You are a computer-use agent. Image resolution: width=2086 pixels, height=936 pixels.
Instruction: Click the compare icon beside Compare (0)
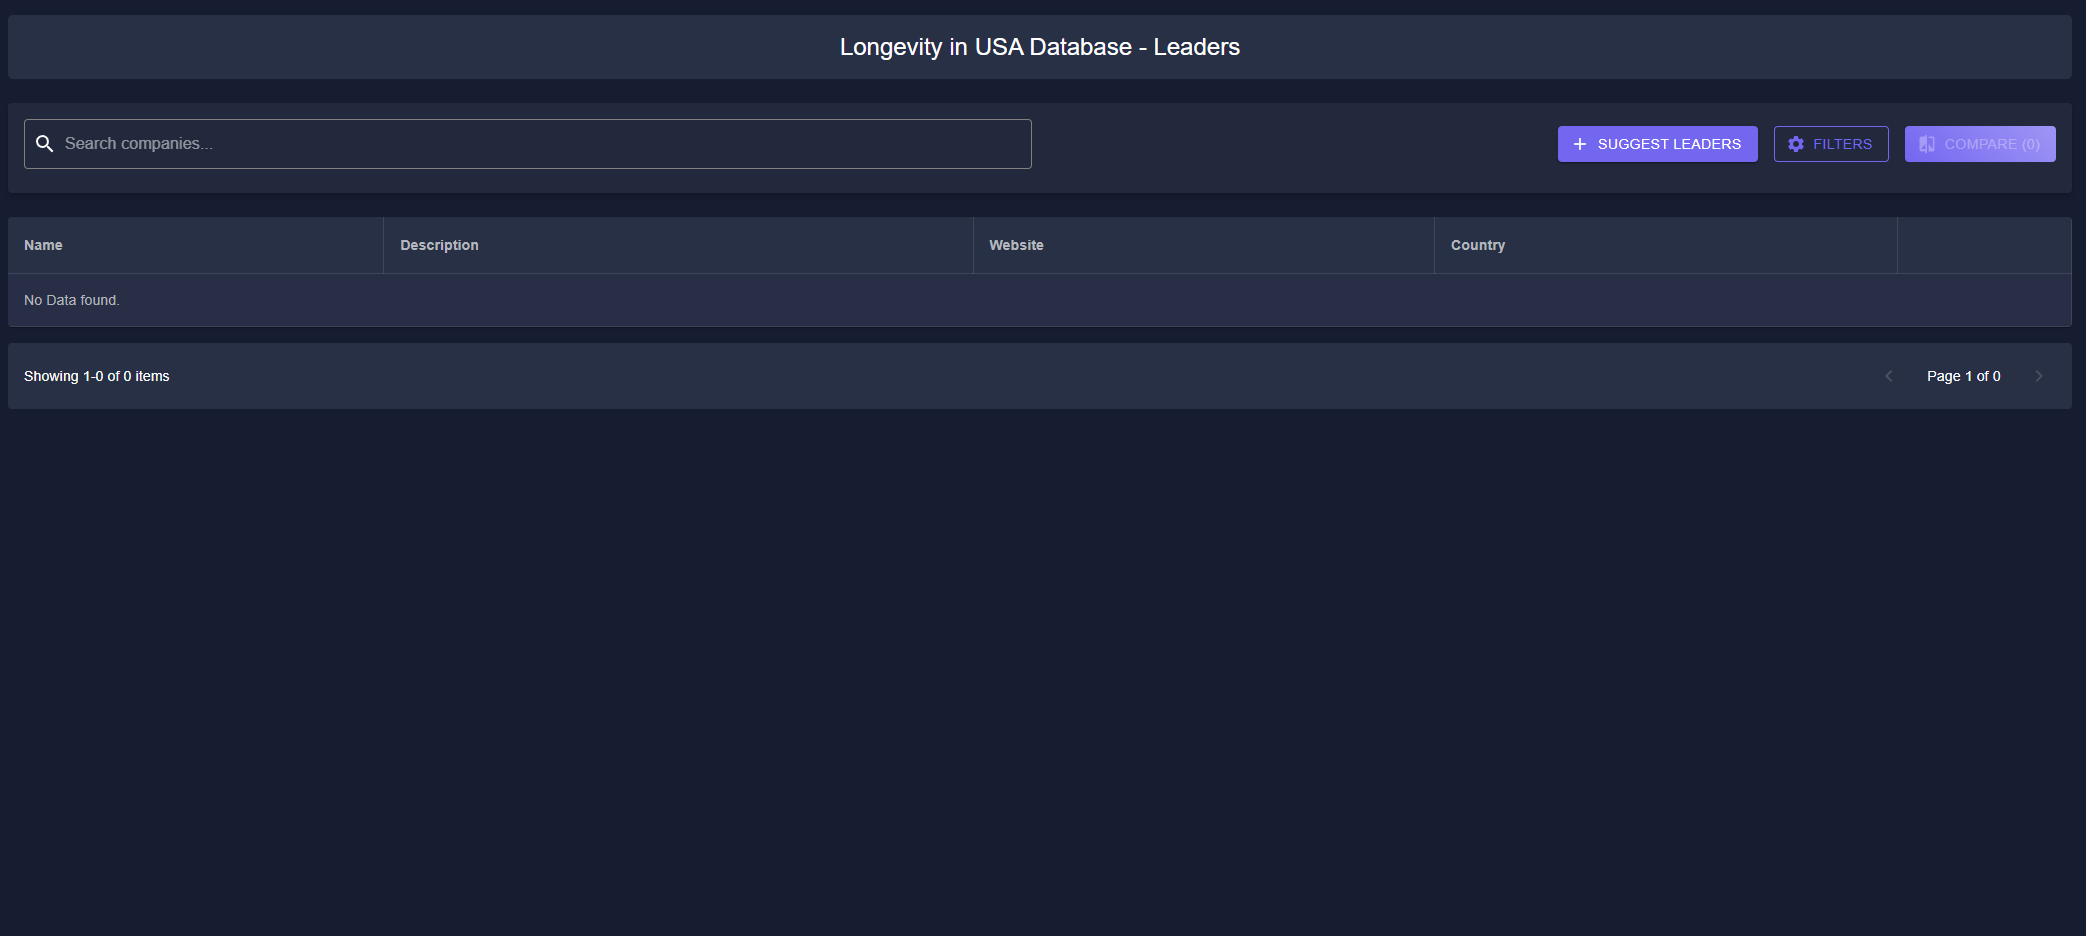(1927, 144)
